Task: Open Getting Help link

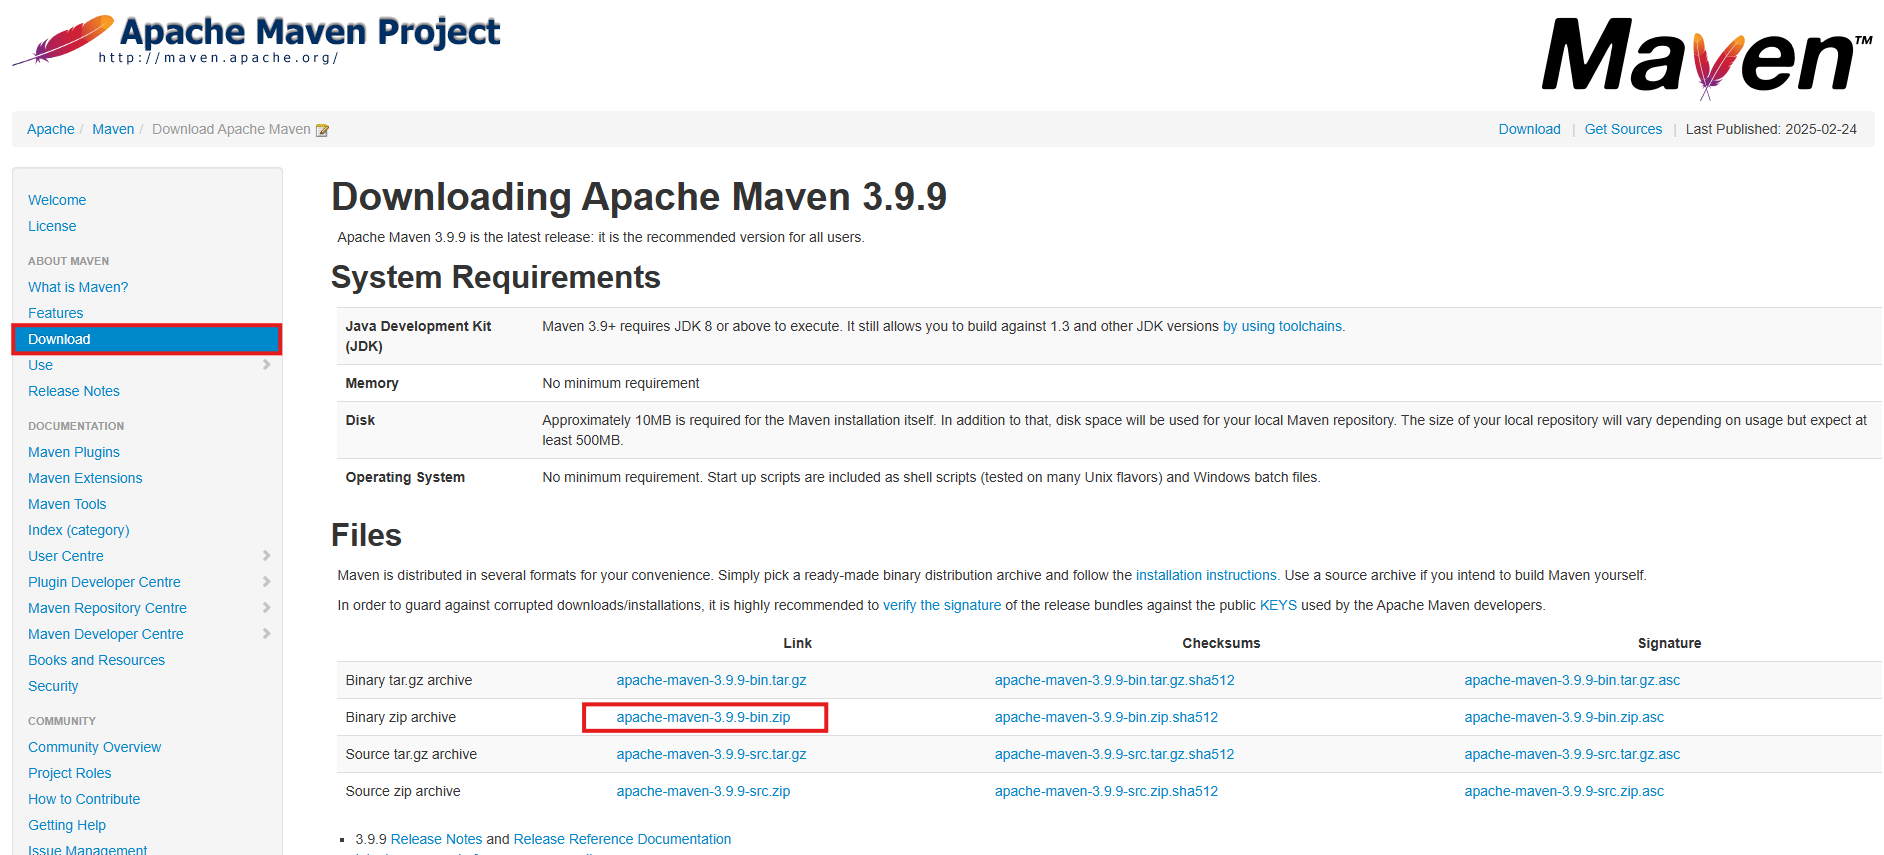Action: pos(67,825)
